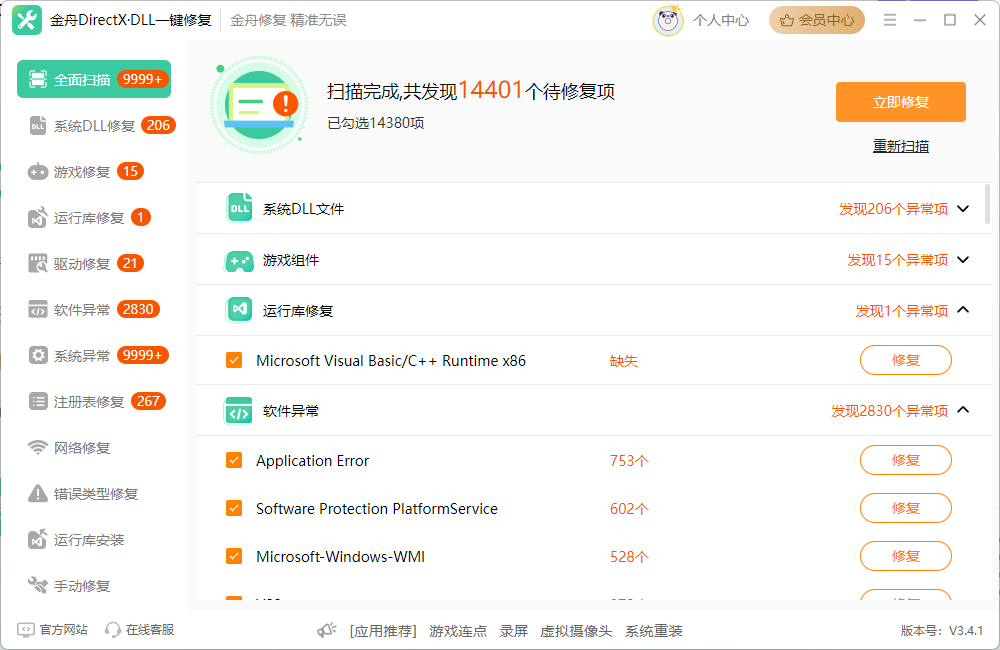The width and height of the screenshot is (1000, 650).
Task: Click the wrench icon for 手动修复
Action: point(38,585)
